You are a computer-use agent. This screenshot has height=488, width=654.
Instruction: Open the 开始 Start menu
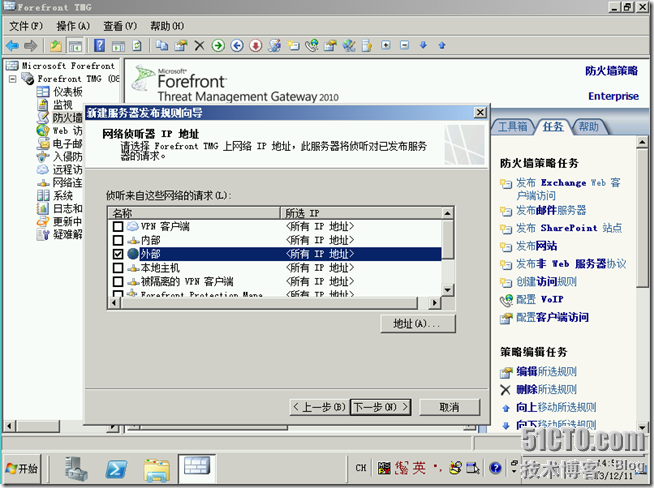pyautogui.click(x=22, y=468)
